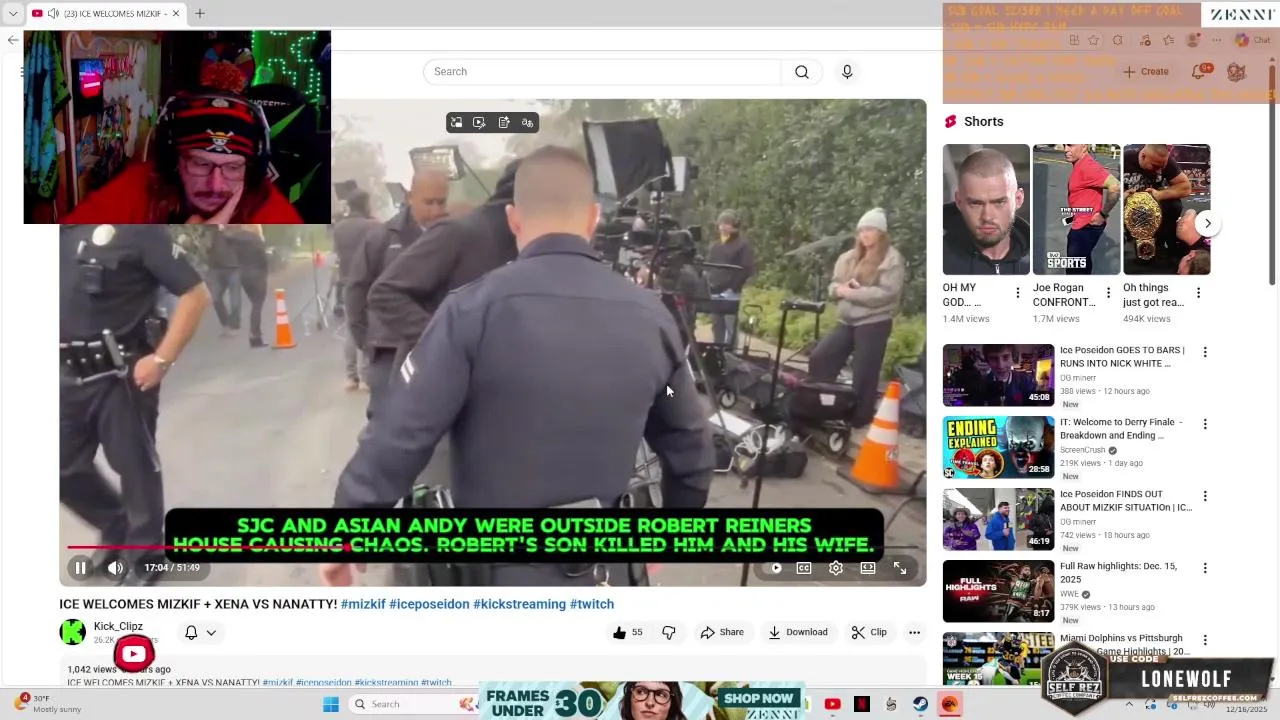Play Full Raw highlights Dec. 15 video
Viewport: 1280px width, 720px height.
(998, 591)
